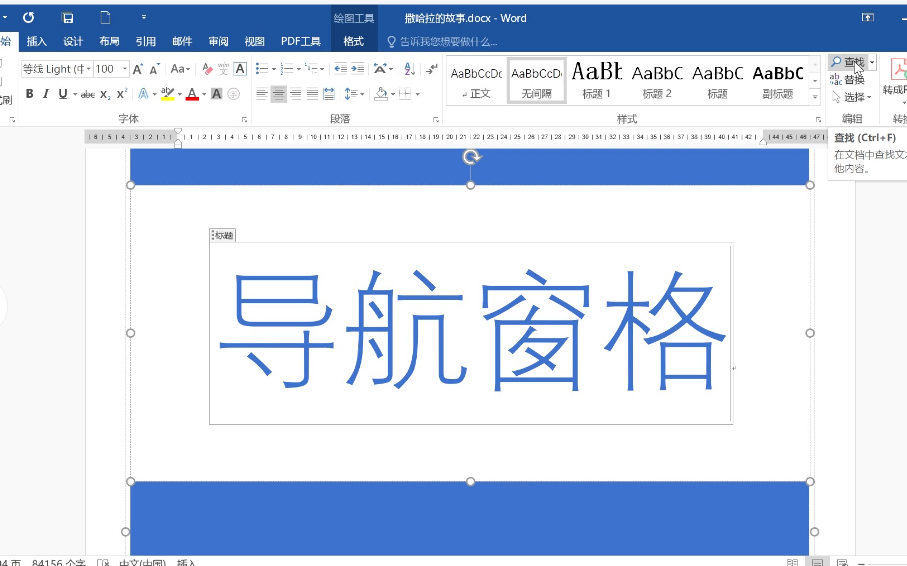Click the rotation handle above the shape
907x566 pixels.
coord(471,157)
